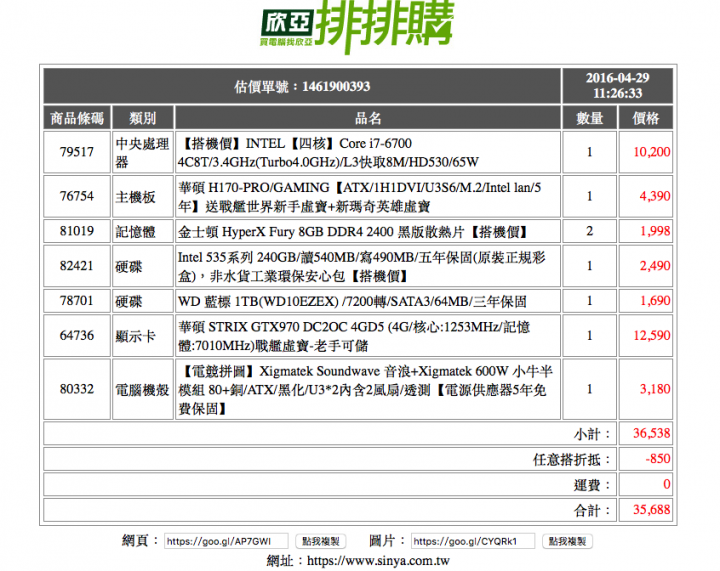Select product code 64736

click(77, 336)
